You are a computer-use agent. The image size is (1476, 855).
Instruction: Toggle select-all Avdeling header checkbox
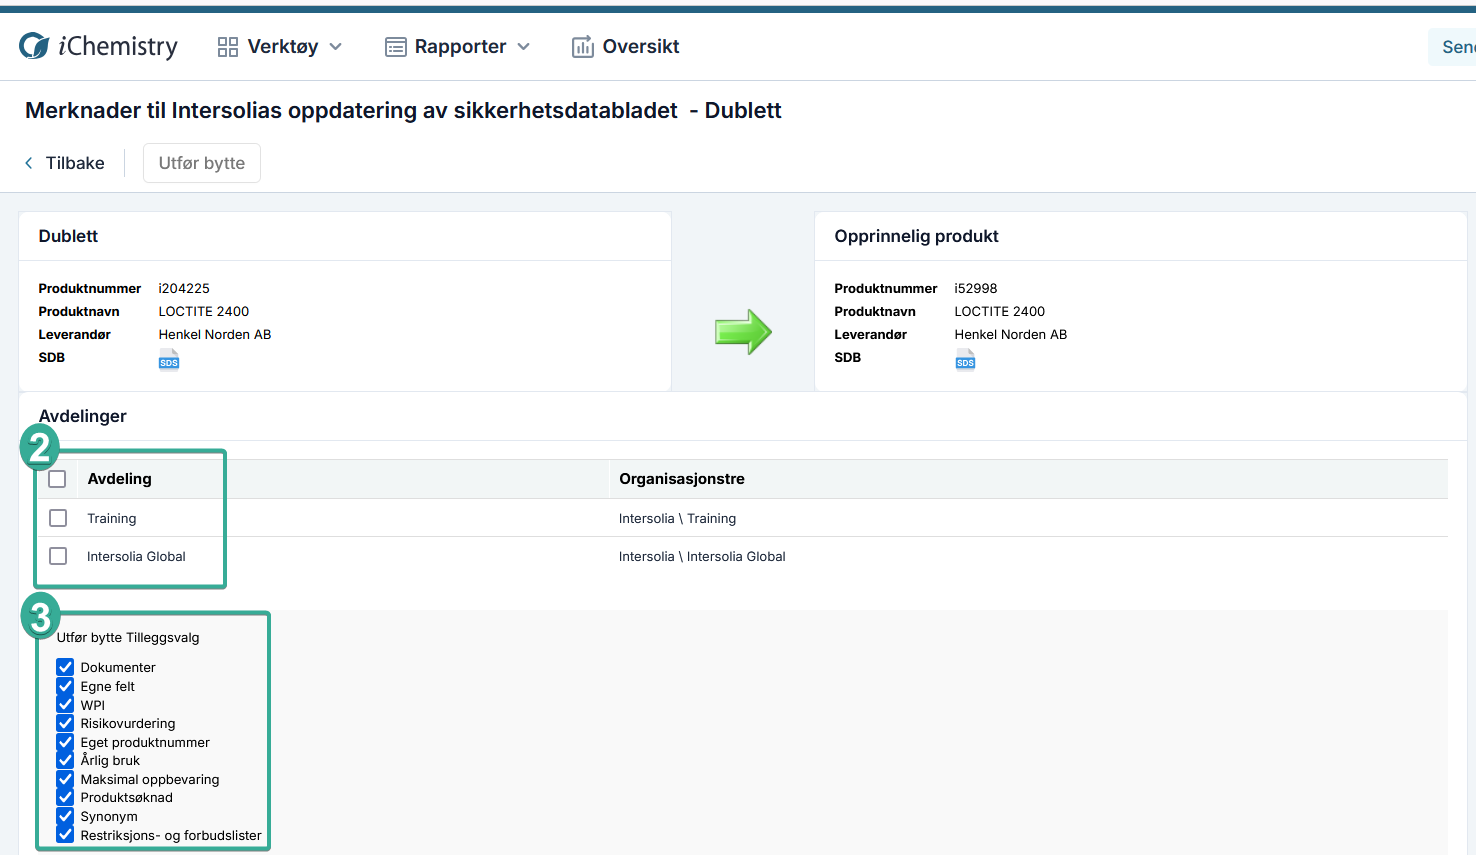click(x=58, y=479)
